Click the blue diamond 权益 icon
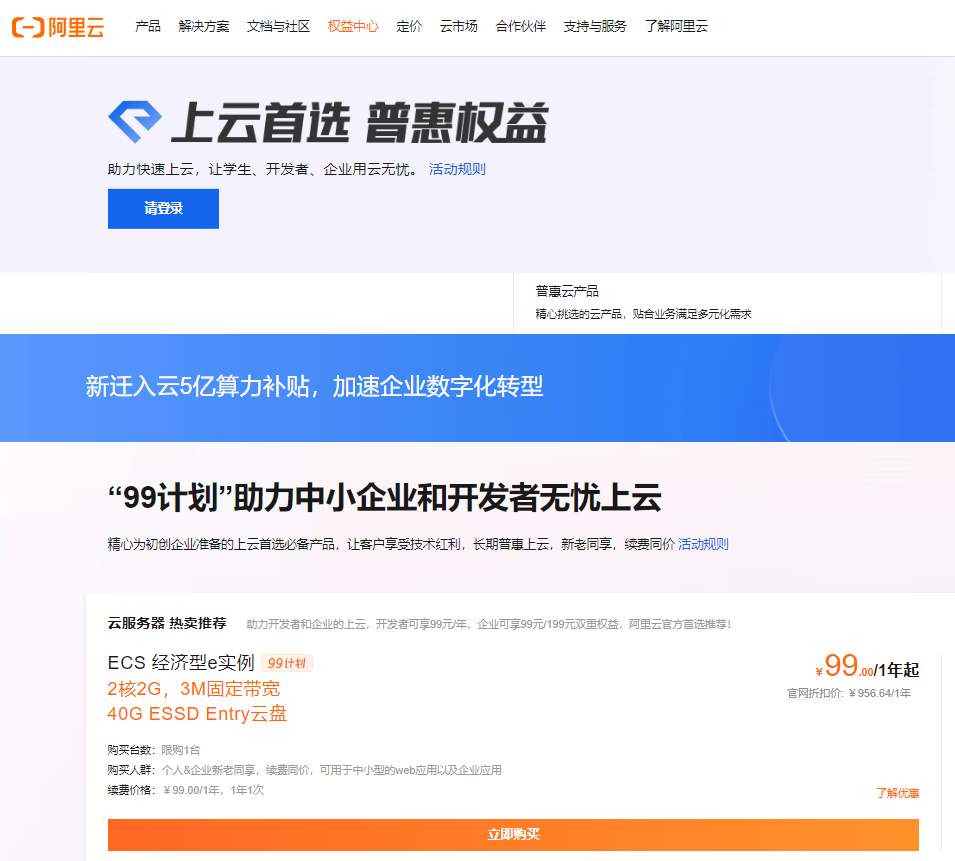Viewport: 955px width, 861px height. (x=135, y=122)
